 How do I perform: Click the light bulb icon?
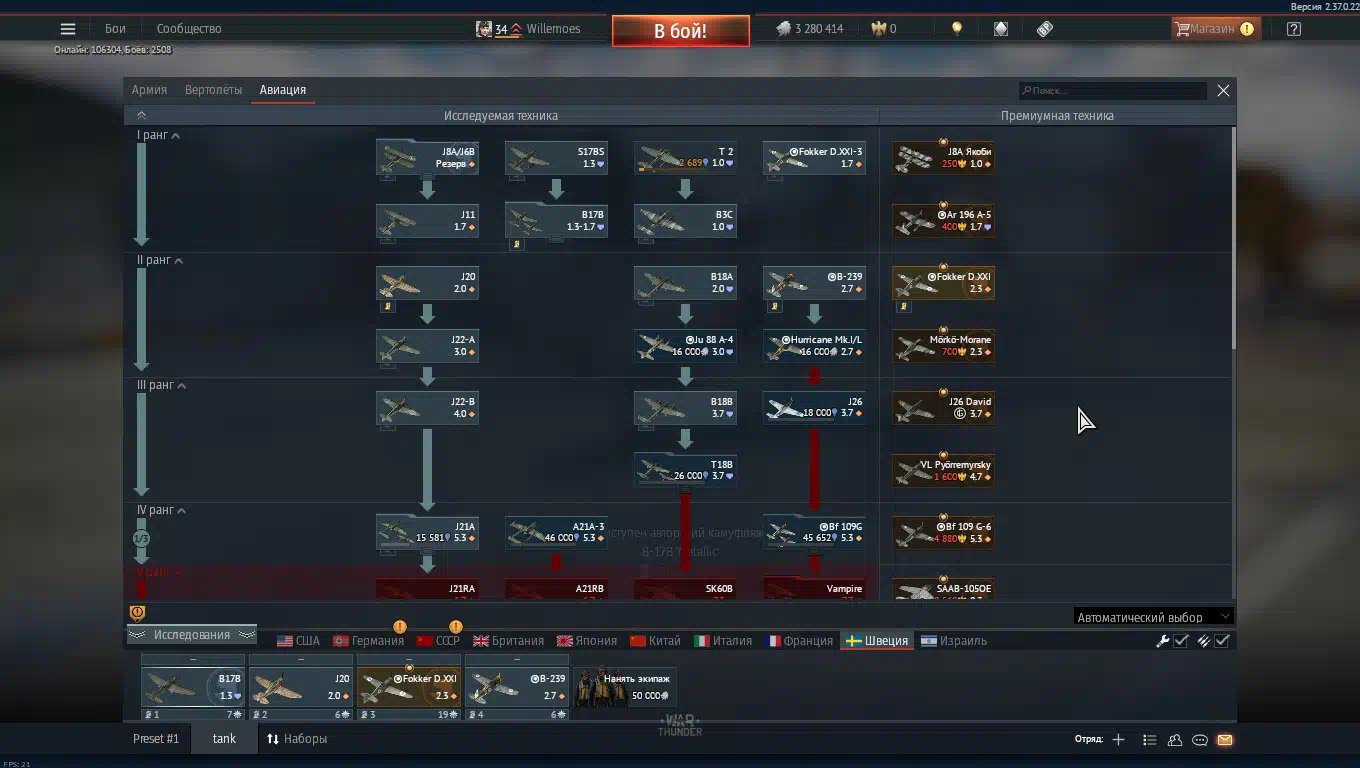957,29
